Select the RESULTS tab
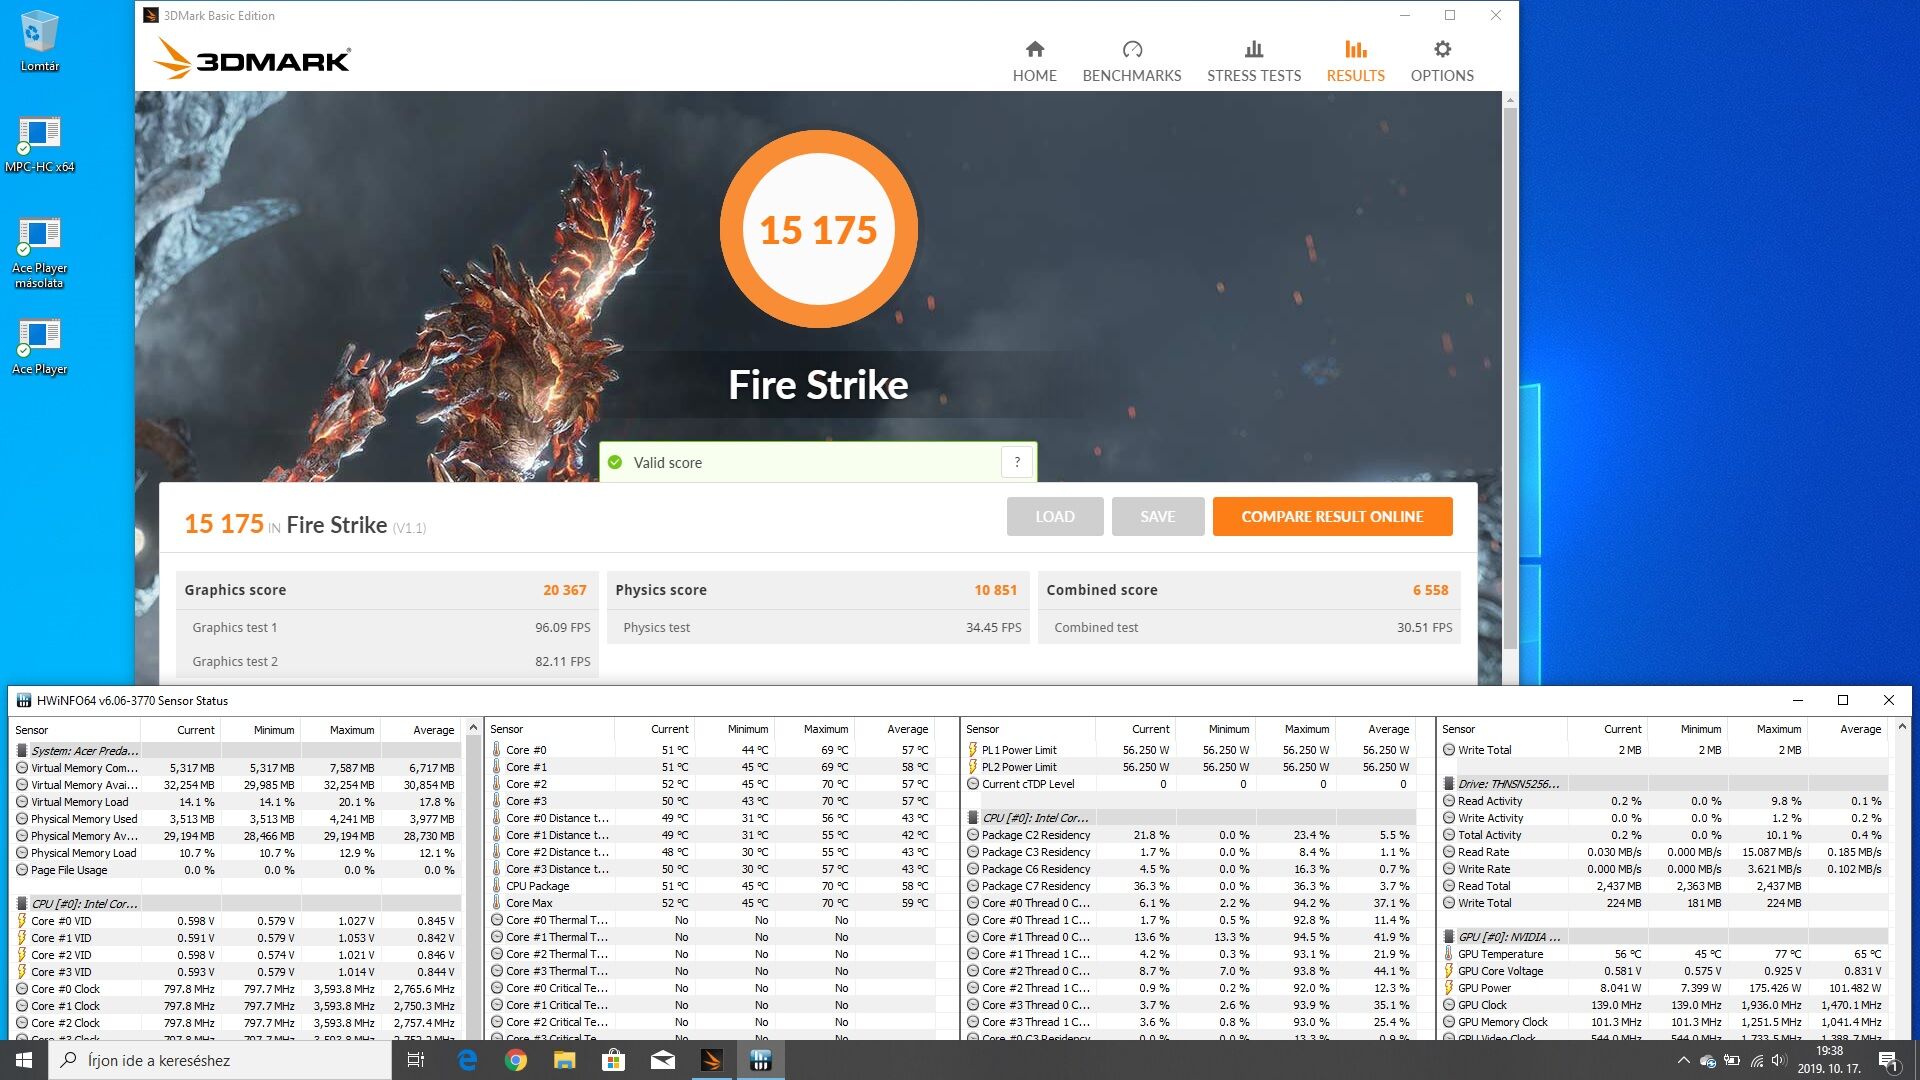Viewport: 1920px width, 1080px height. [x=1355, y=61]
